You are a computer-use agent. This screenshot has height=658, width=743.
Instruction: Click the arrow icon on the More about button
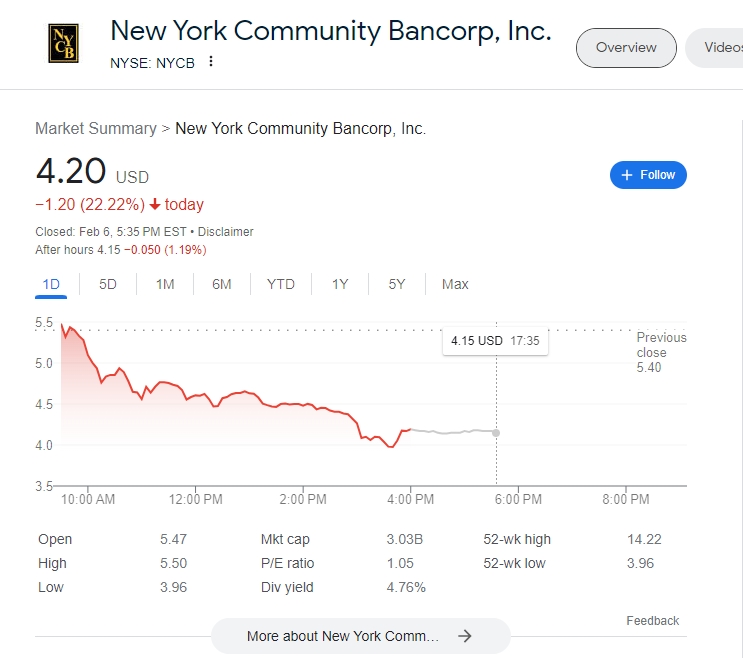pyautogui.click(x=464, y=636)
